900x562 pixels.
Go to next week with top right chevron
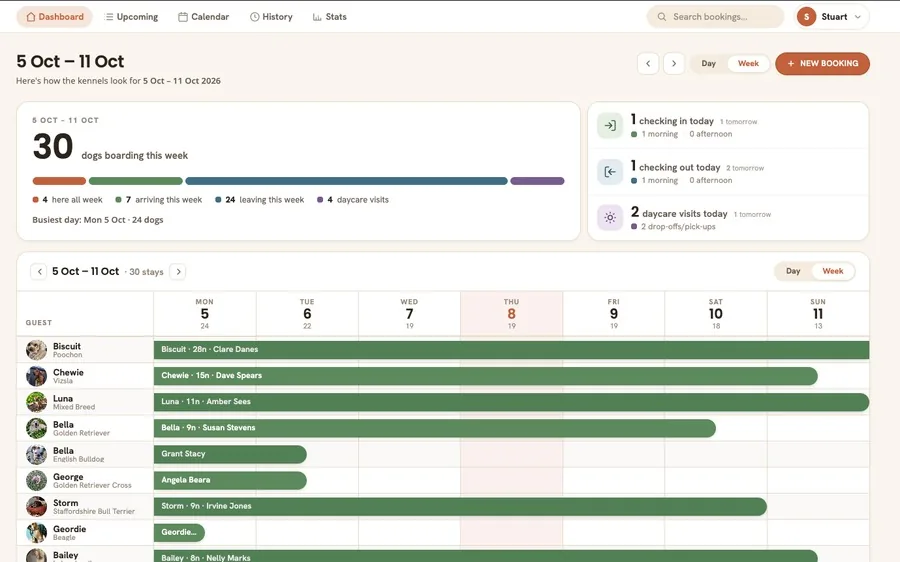coord(674,63)
